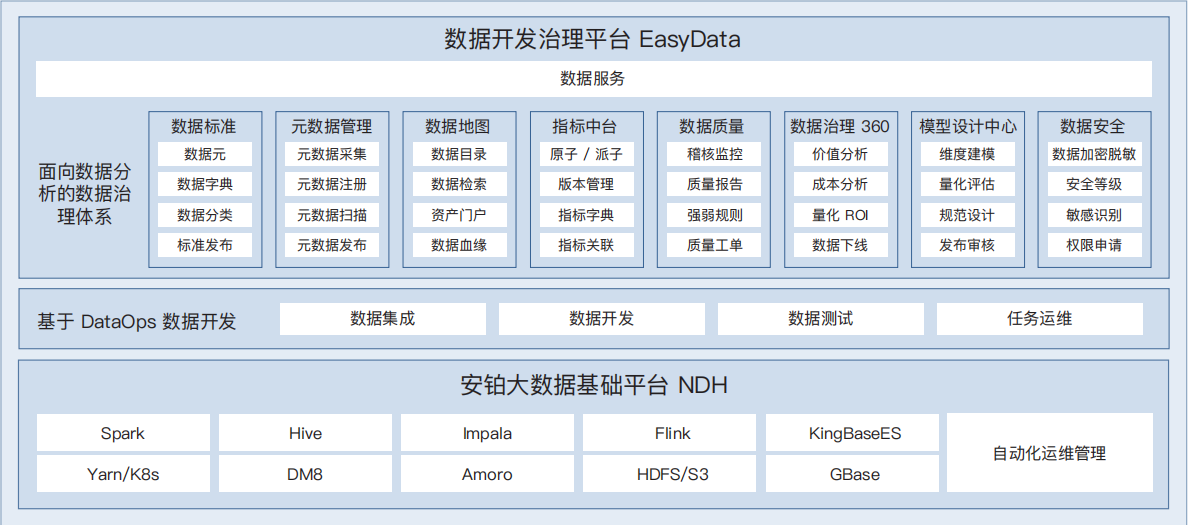Open the 数据下线 box

click(840, 245)
